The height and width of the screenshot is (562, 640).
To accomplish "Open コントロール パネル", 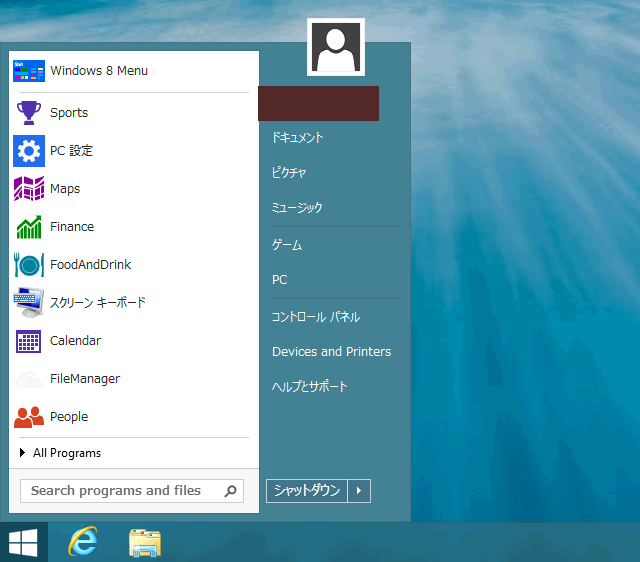I will 316,317.
